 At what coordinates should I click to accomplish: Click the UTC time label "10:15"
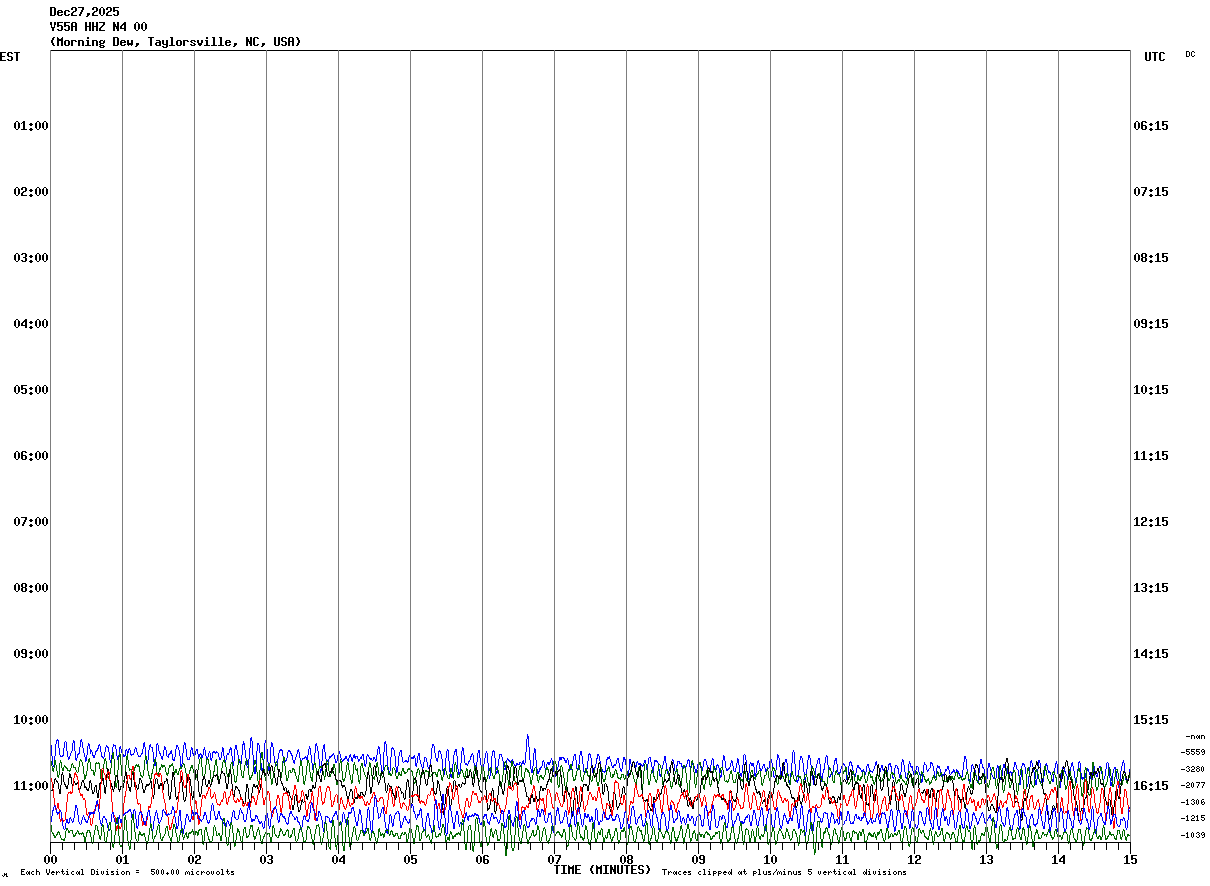click(x=1151, y=390)
